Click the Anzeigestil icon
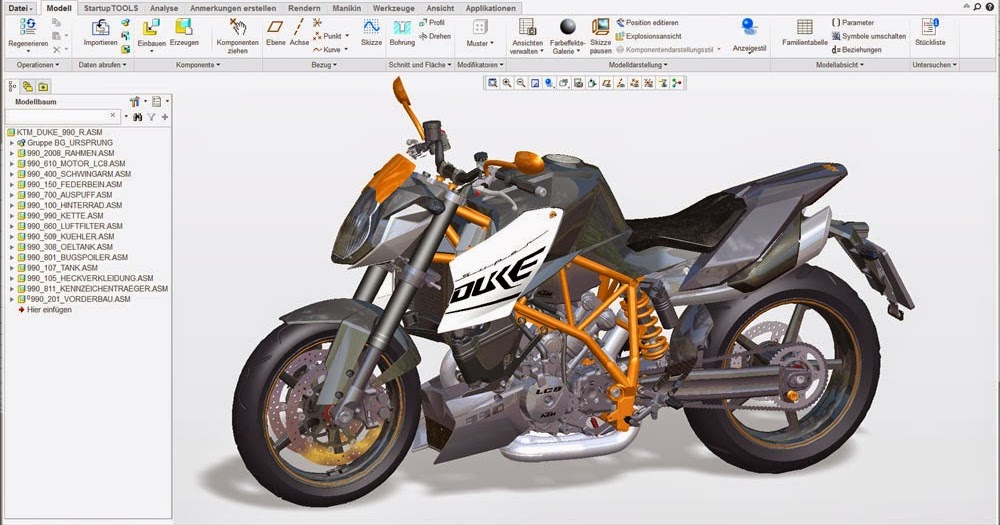This screenshot has height=525, width=1000. pyautogui.click(x=749, y=27)
